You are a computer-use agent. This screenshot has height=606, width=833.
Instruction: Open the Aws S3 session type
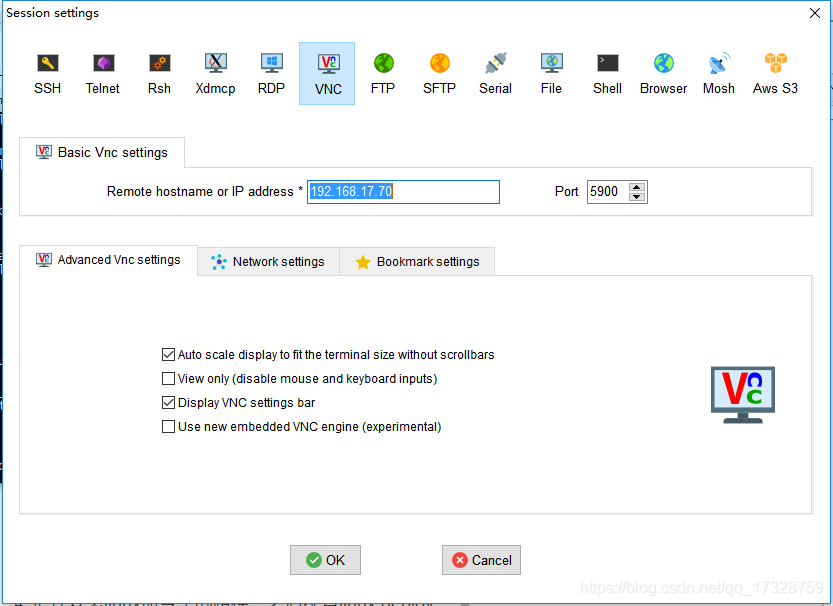click(x=775, y=73)
